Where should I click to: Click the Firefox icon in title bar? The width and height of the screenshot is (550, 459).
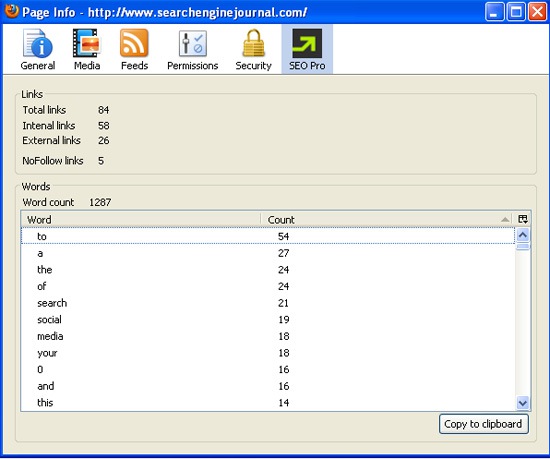point(11,11)
